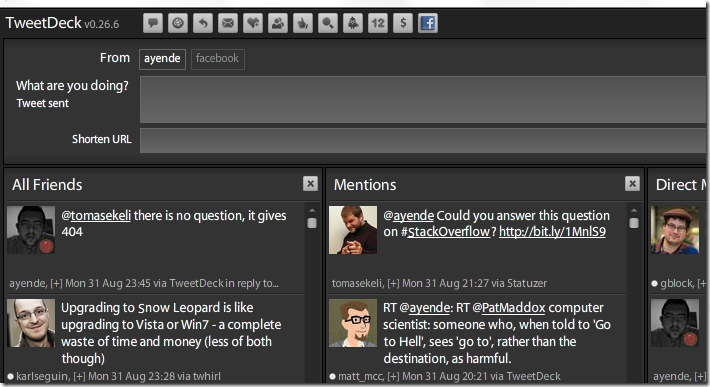Click the #StackOverflow hashtag link
Viewport: 710px width, 387px height.
pos(445,232)
